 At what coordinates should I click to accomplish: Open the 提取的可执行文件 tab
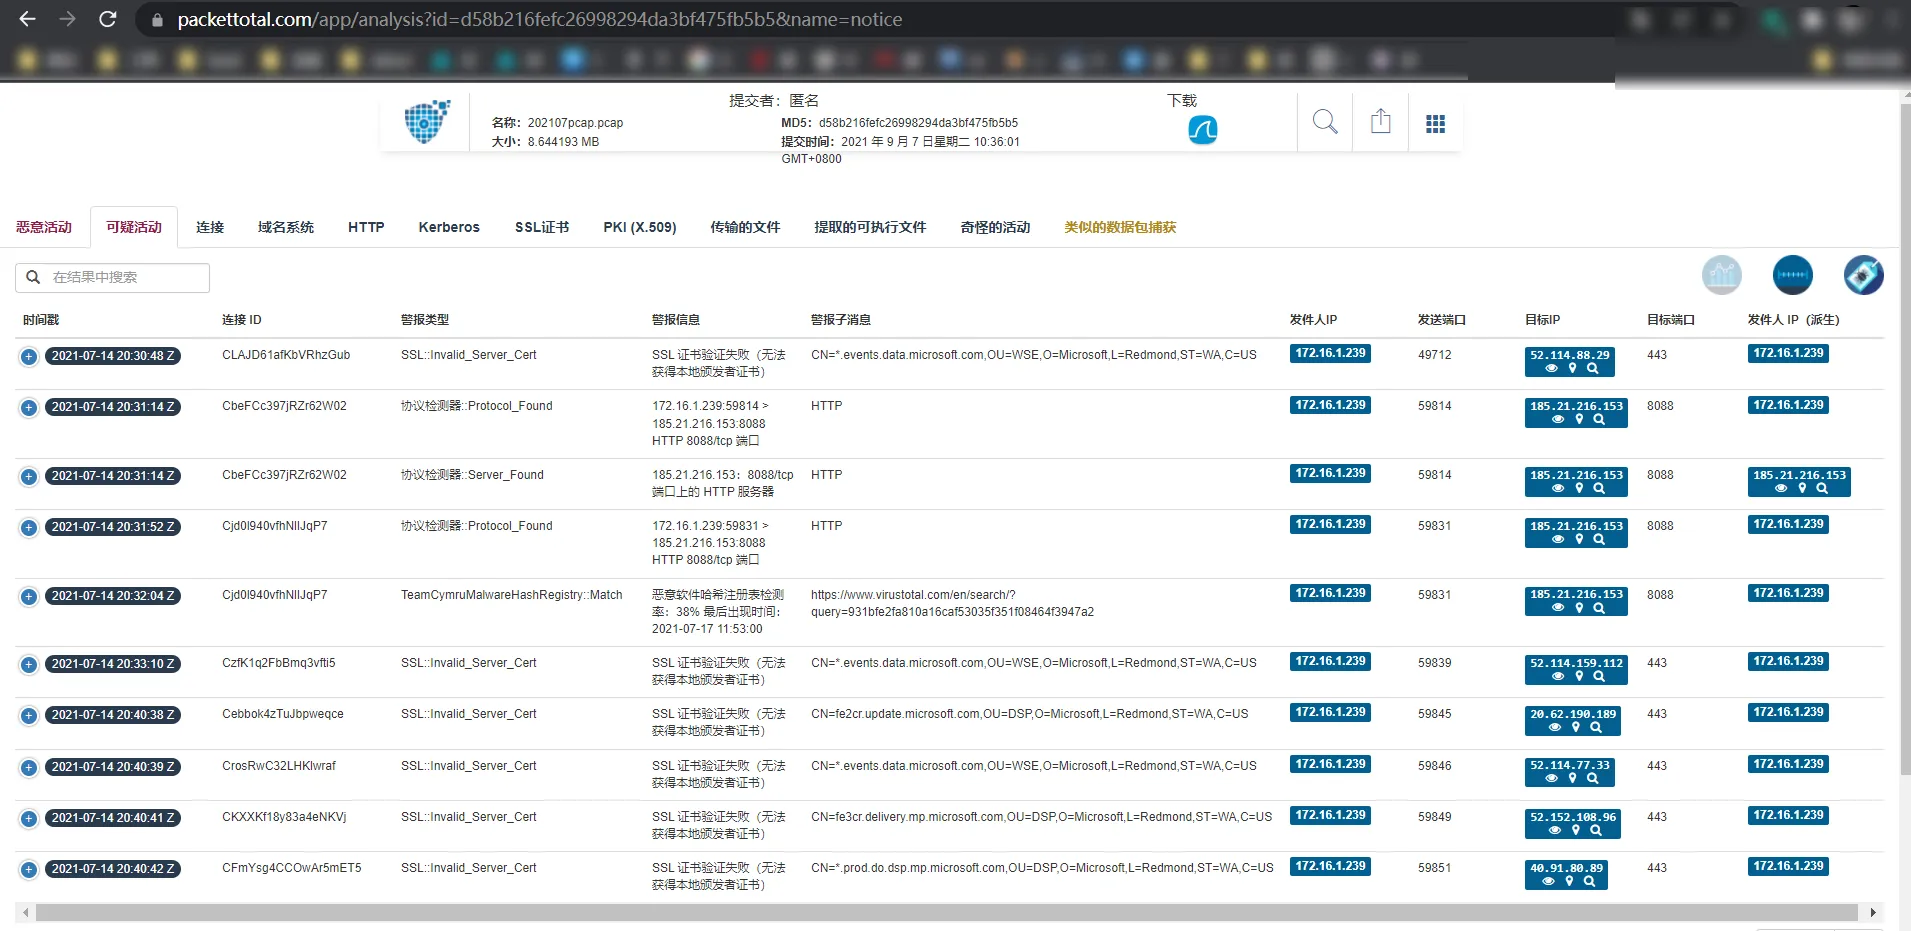(x=870, y=227)
